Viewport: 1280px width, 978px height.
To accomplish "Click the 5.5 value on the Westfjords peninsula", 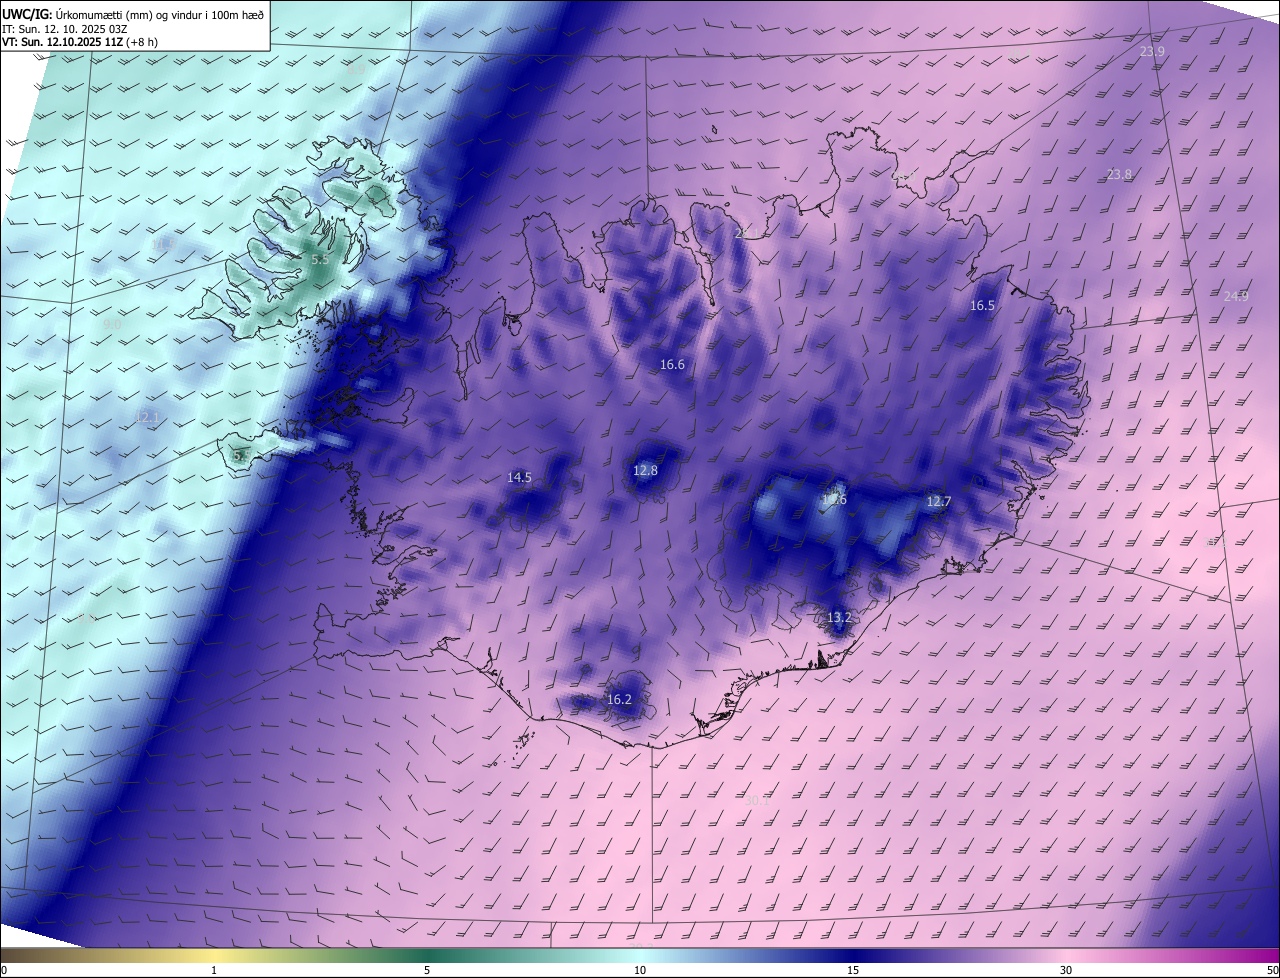I will [x=320, y=259].
